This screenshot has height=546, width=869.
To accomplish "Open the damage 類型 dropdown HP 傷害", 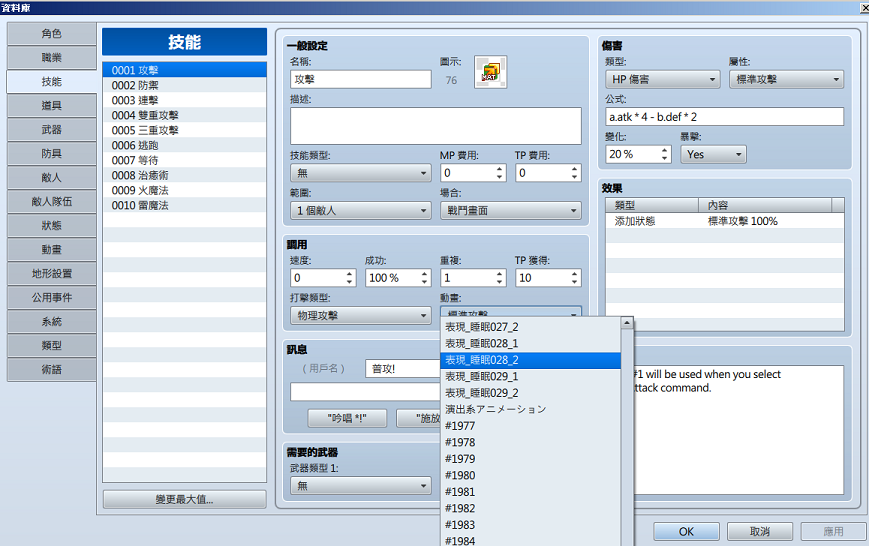I will tap(663, 79).
